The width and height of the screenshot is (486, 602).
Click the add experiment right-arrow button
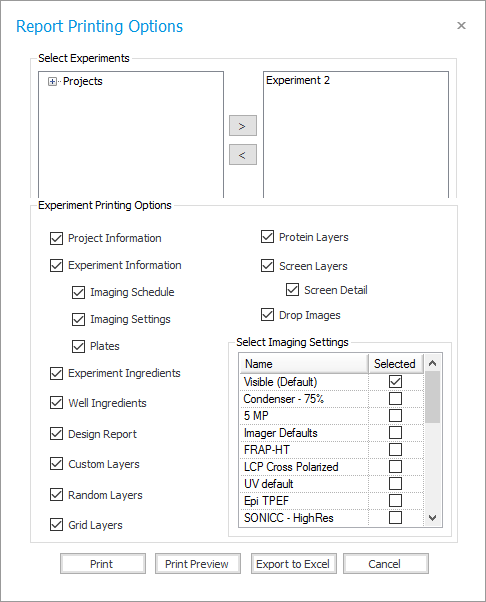pyautogui.click(x=243, y=126)
